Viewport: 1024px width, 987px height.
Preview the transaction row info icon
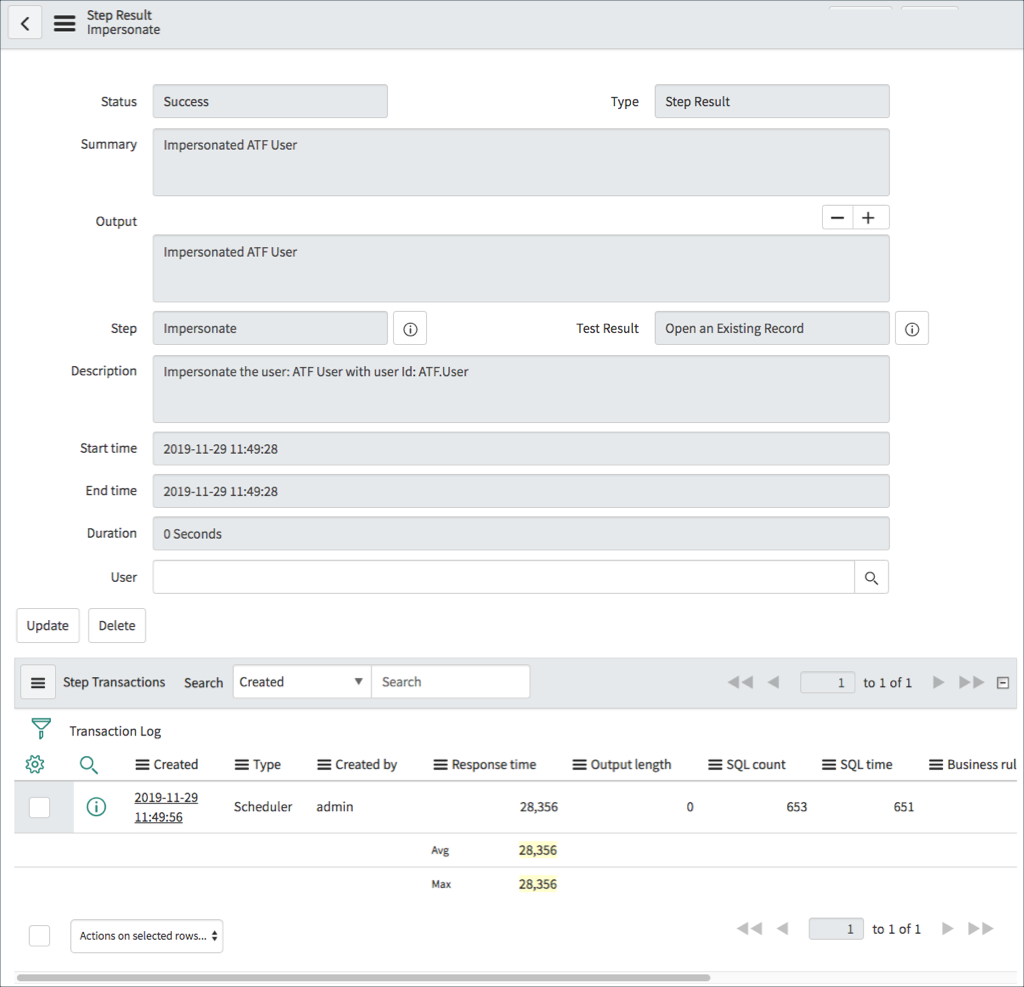(x=96, y=807)
